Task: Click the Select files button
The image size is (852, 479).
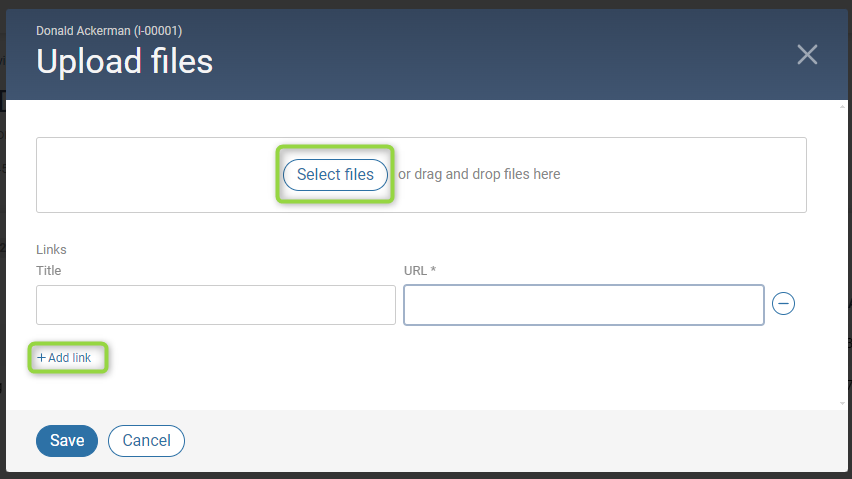Action: click(335, 174)
